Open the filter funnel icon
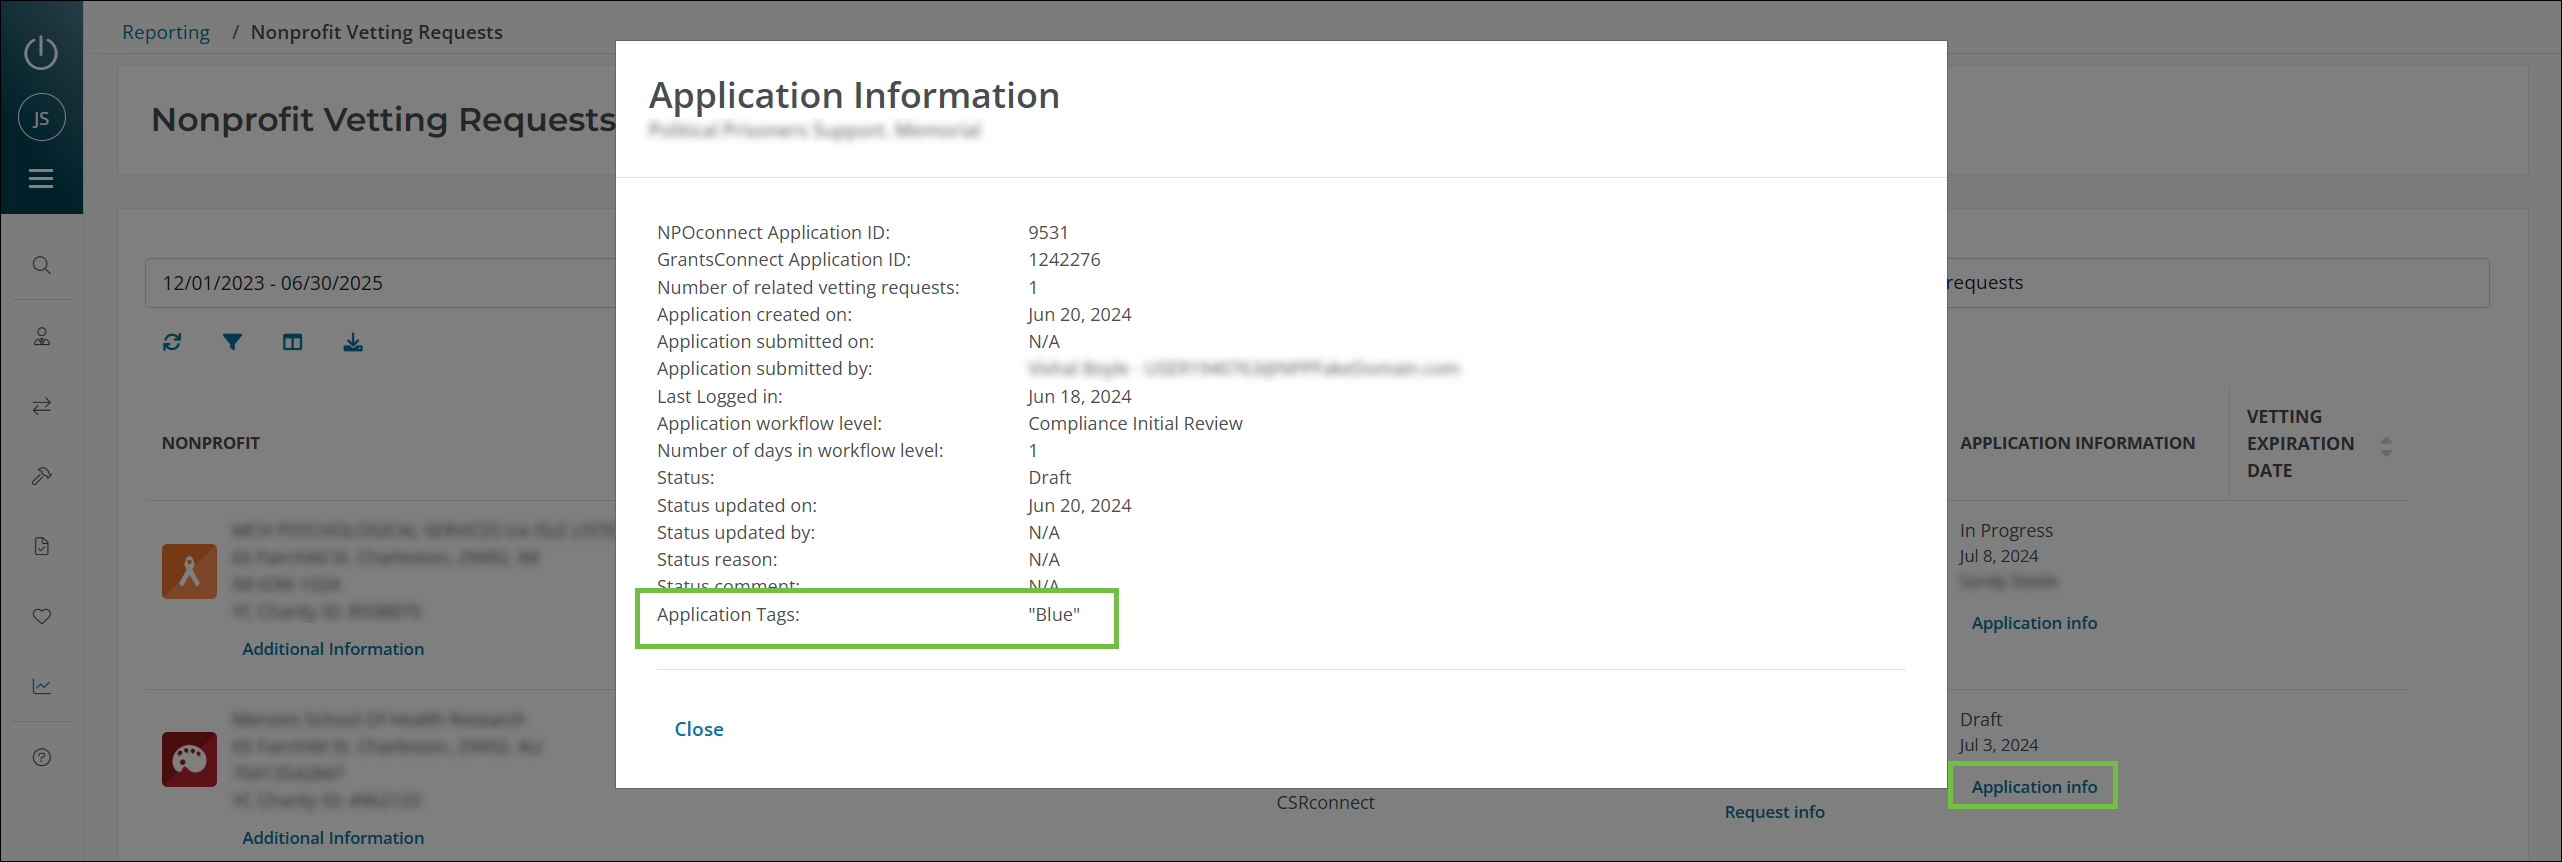Image resolution: width=2562 pixels, height=862 pixels. click(x=232, y=342)
